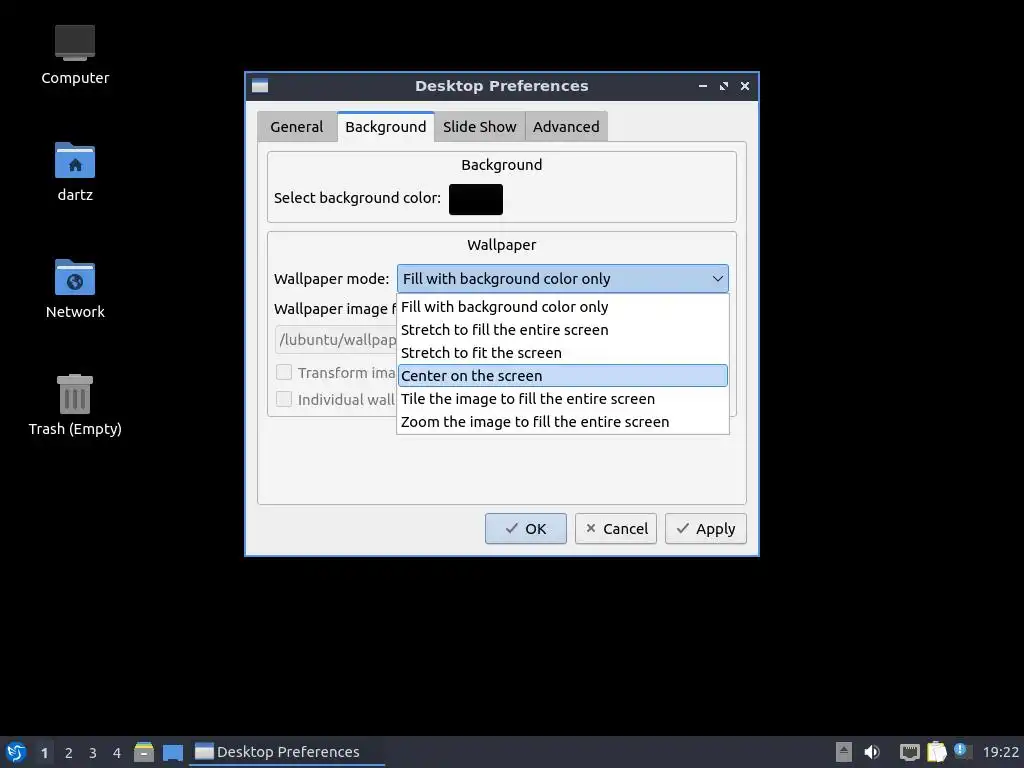Choose 'Stretch to fit the screen'
This screenshot has height=768, width=1024.
(x=562, y=353)
